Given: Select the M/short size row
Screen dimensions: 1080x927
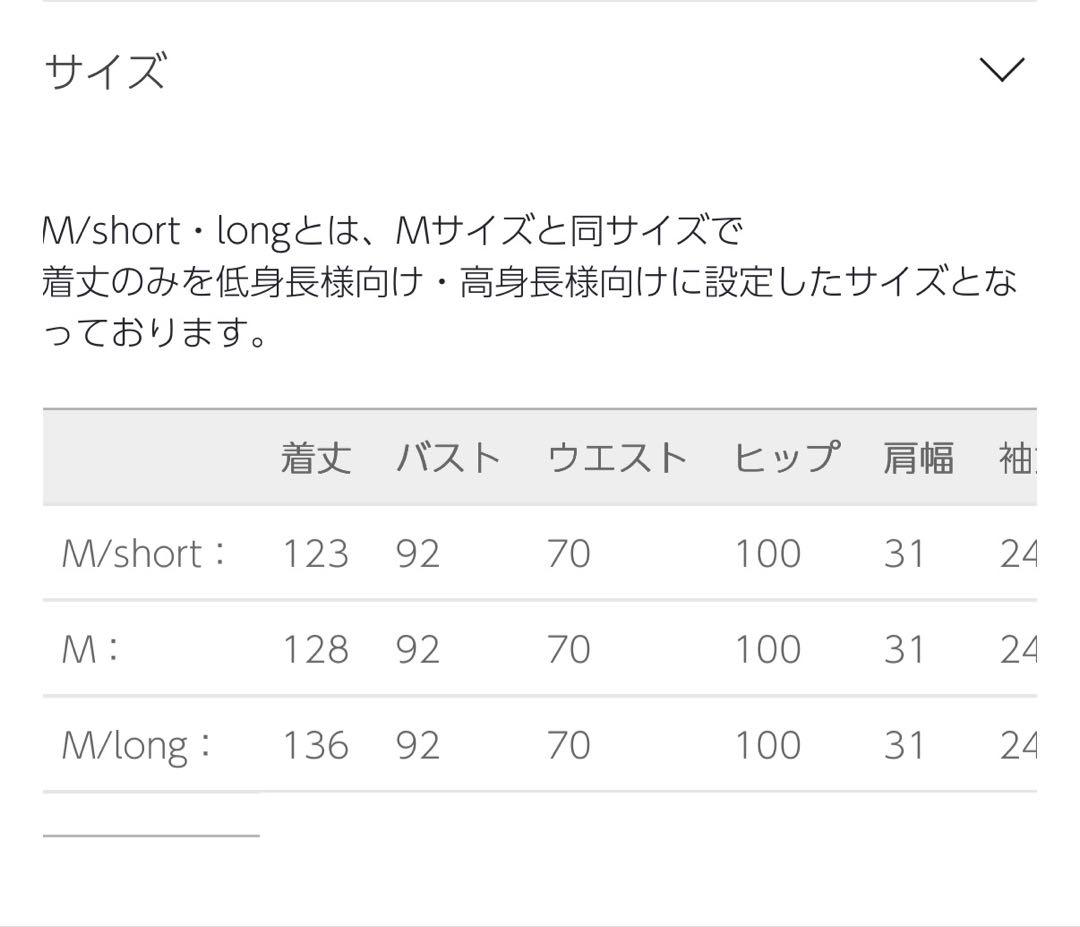Looking at the screenshot, I should click(x=141, y=553).
